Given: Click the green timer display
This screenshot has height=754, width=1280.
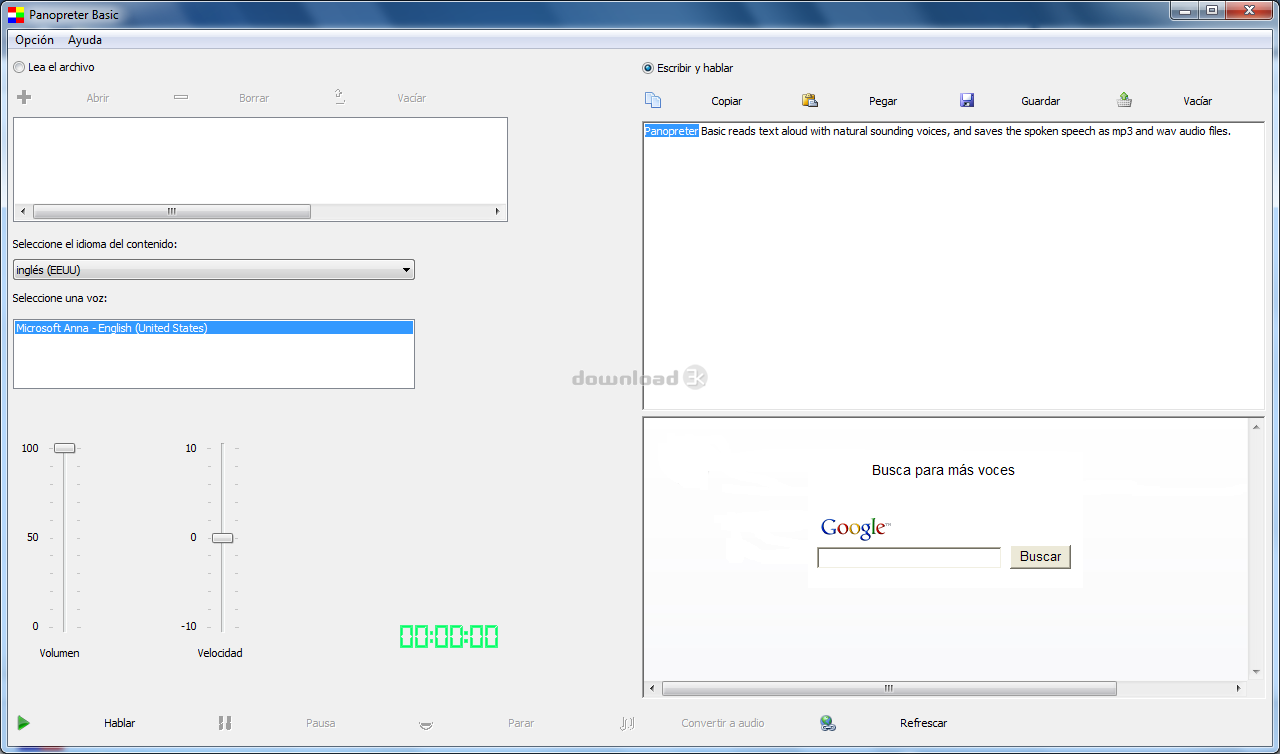Looking at the screenshot, I should 449,637.
